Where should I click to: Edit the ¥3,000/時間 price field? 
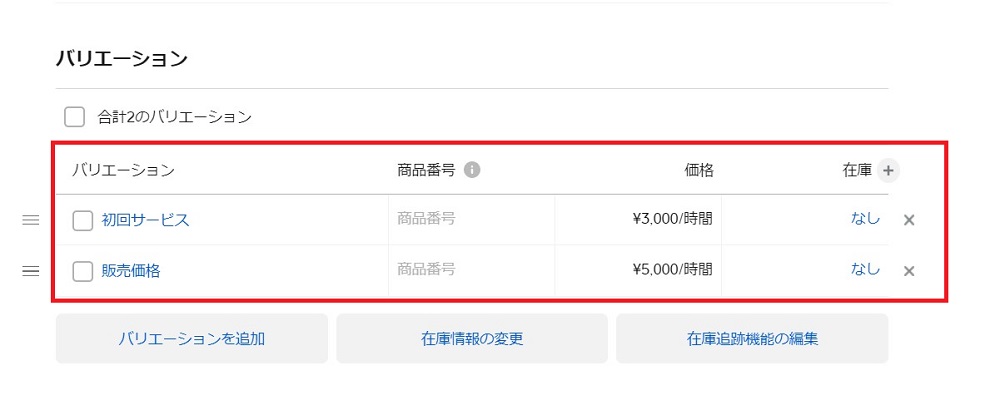638,219
